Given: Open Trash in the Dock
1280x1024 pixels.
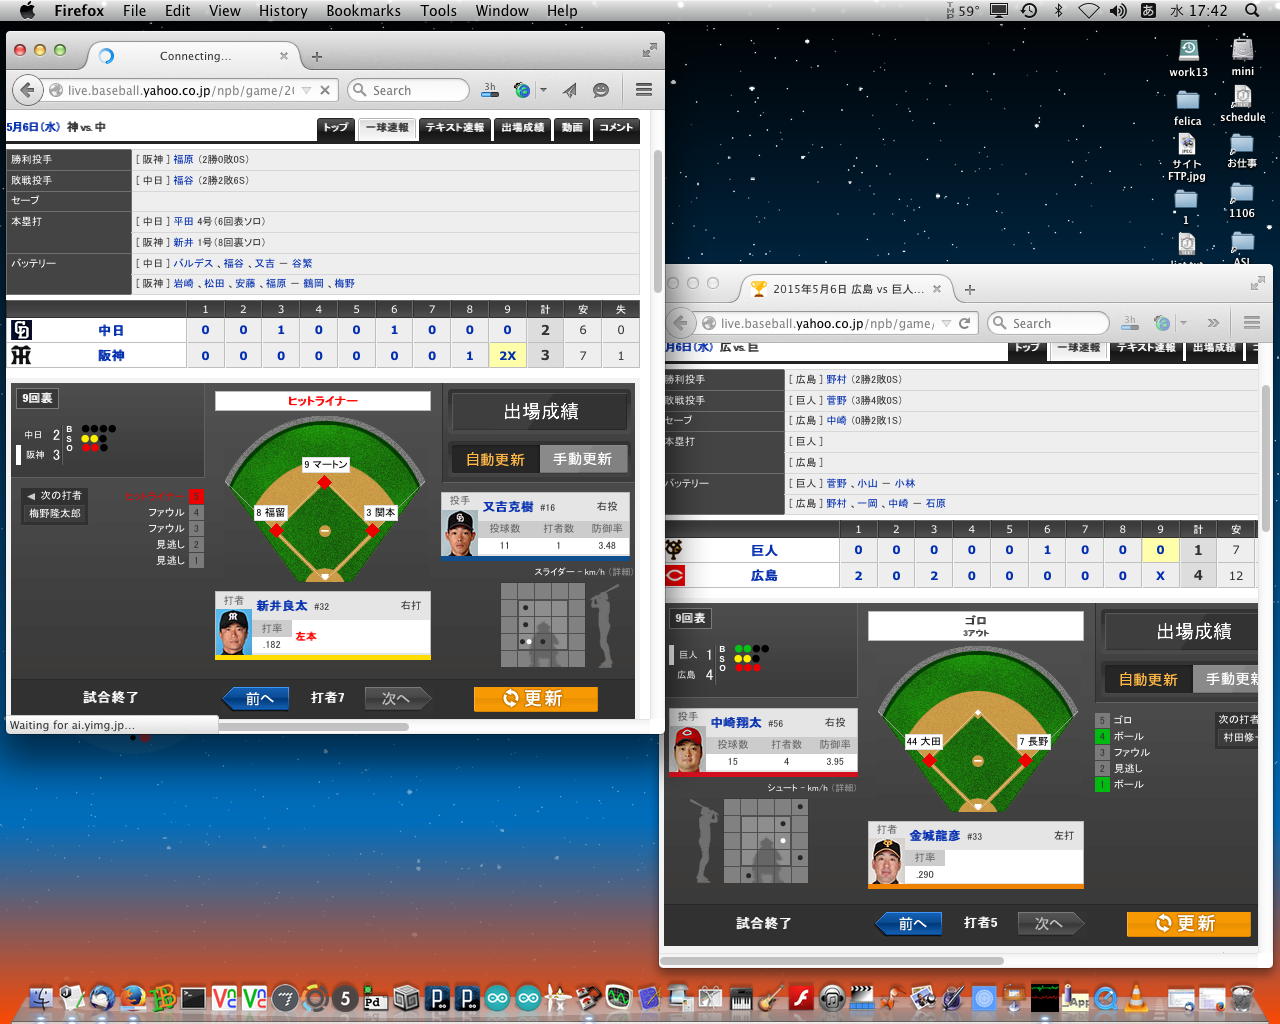Looking at the screenshot, I should [1242, 998].
